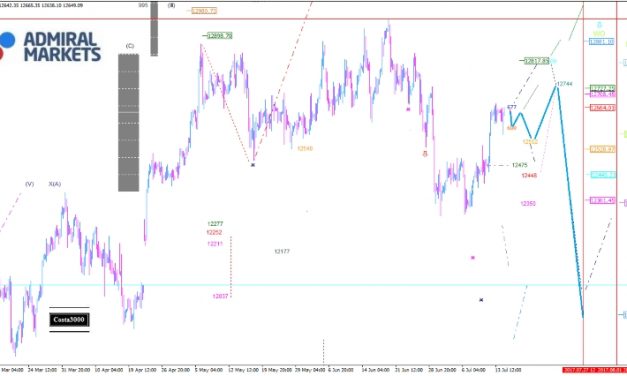Select the 24 Mar 12:00 date label
The image size is (627, 376).
[42, 370]
